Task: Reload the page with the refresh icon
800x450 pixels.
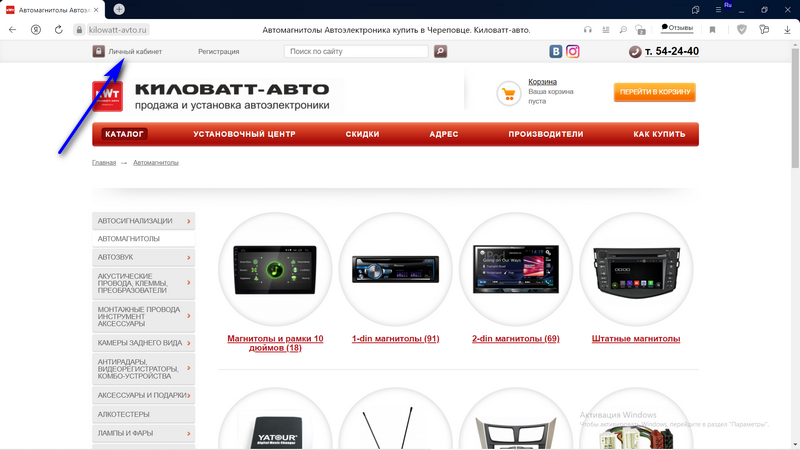Action: coord(59,30)
